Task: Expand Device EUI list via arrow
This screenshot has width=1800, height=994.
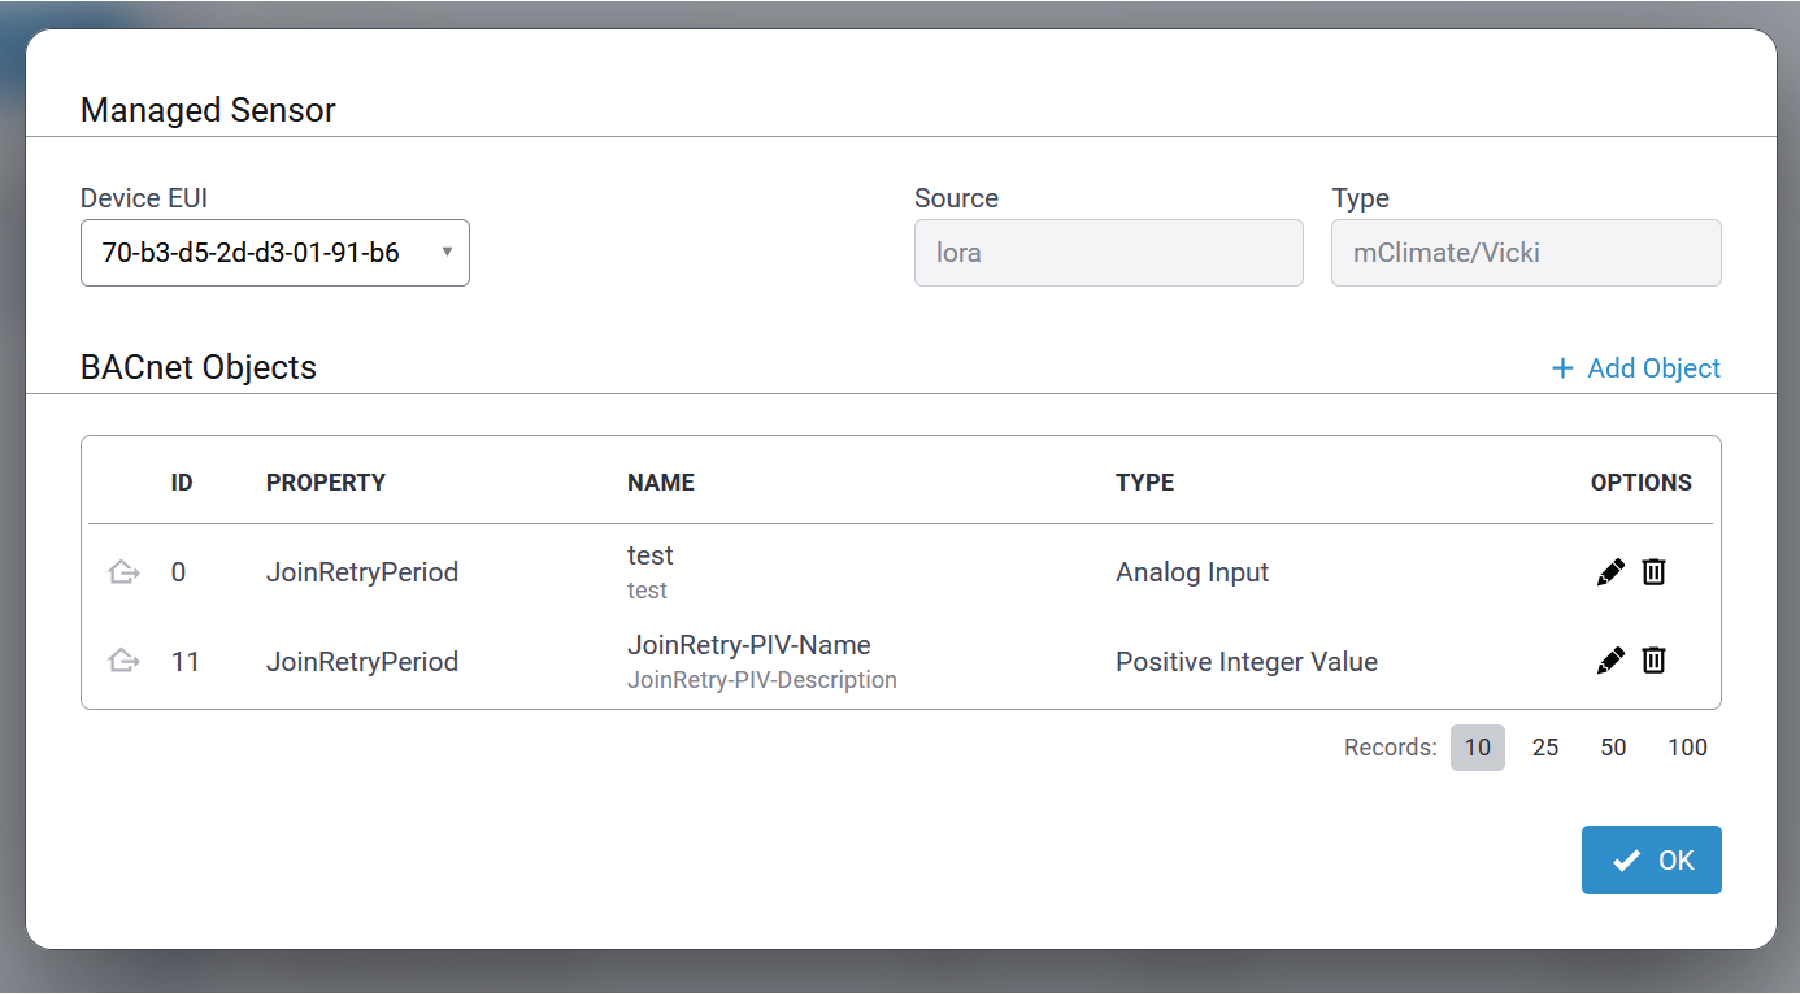Action: [447, 252]
